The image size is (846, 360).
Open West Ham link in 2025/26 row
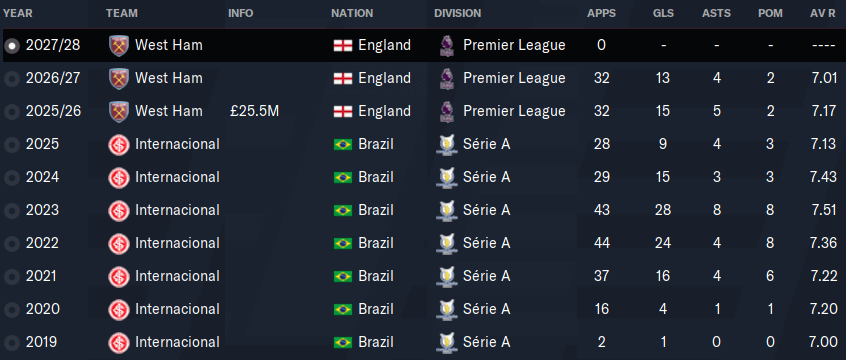(x=169, y=111)
